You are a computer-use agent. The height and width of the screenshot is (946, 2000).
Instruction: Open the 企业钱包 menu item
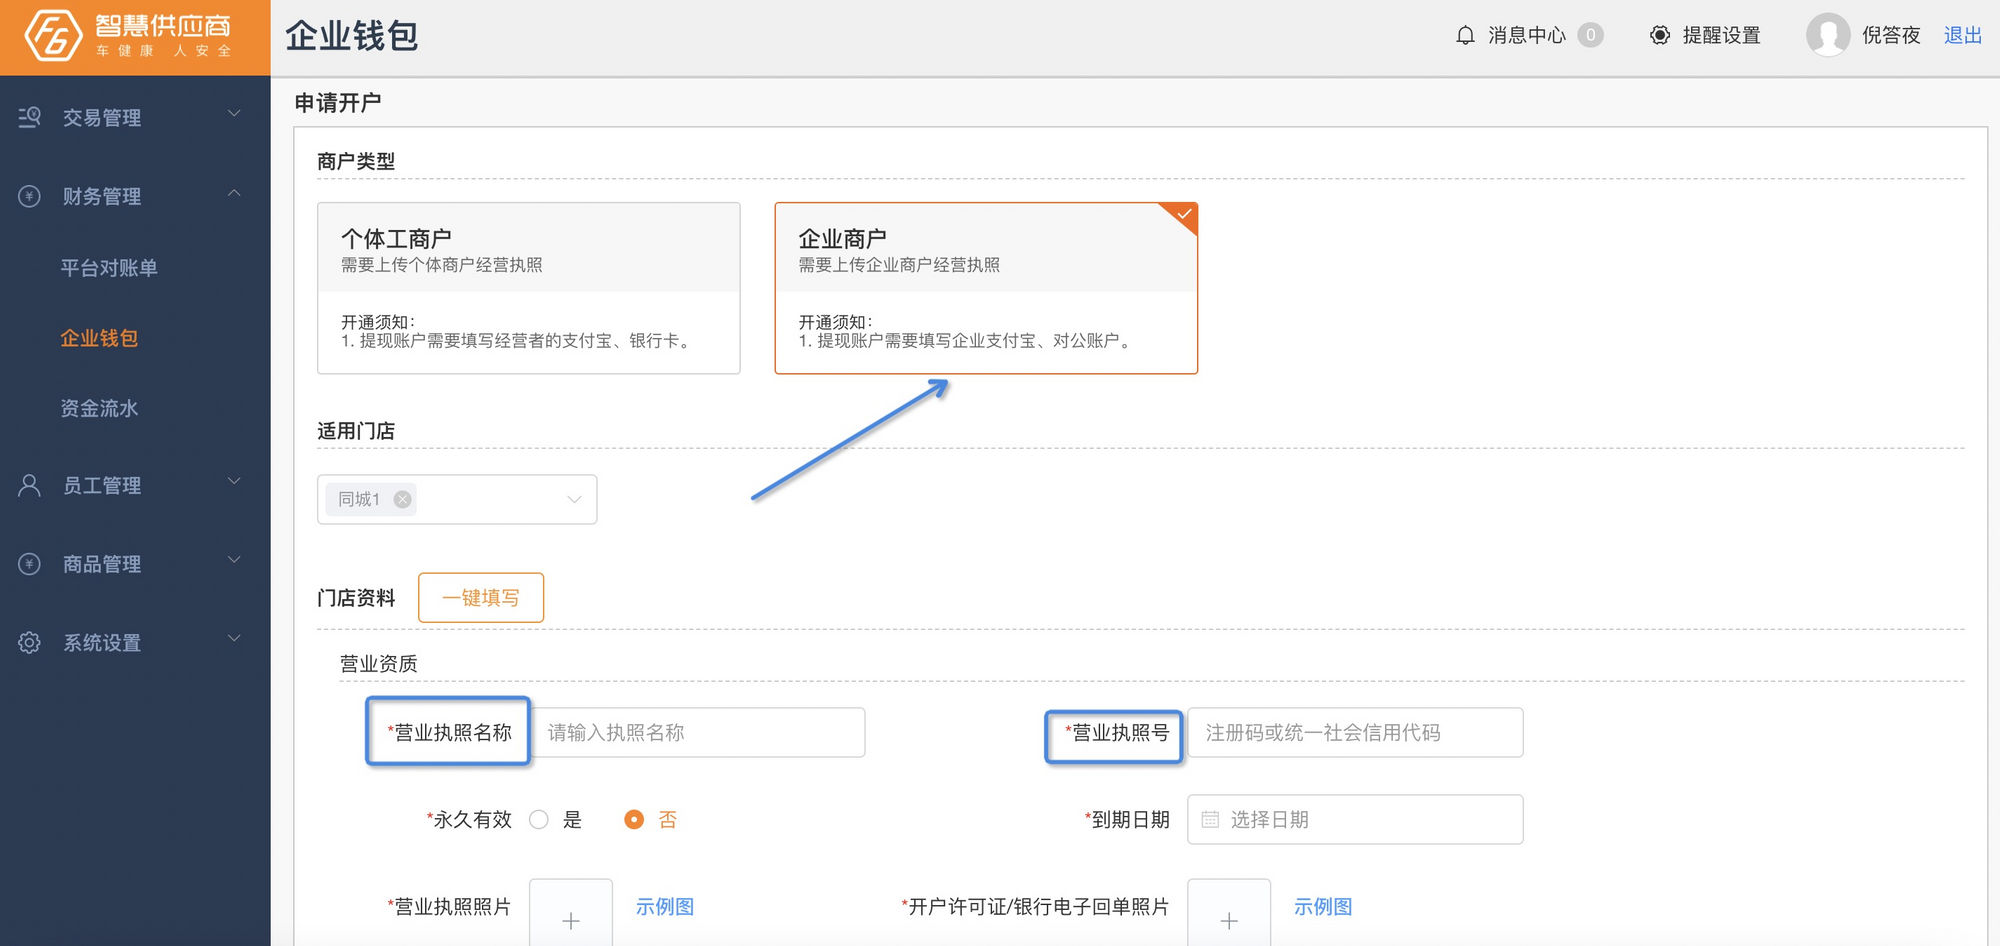[99, 338]
